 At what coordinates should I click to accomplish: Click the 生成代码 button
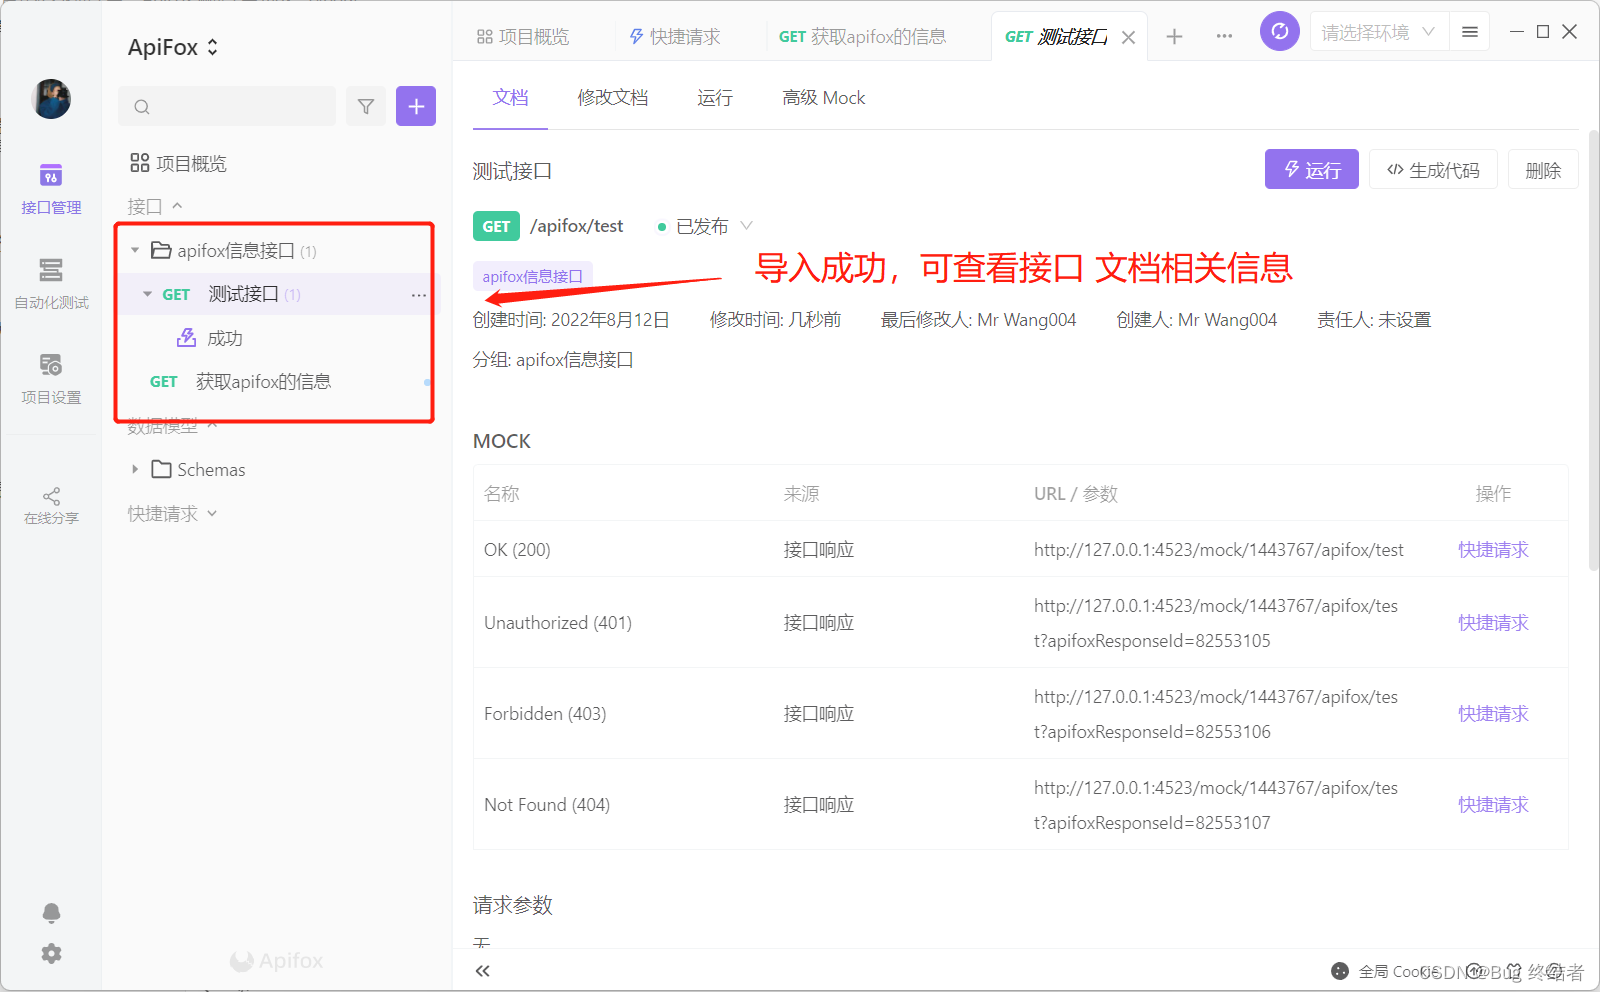point(1433,170)
